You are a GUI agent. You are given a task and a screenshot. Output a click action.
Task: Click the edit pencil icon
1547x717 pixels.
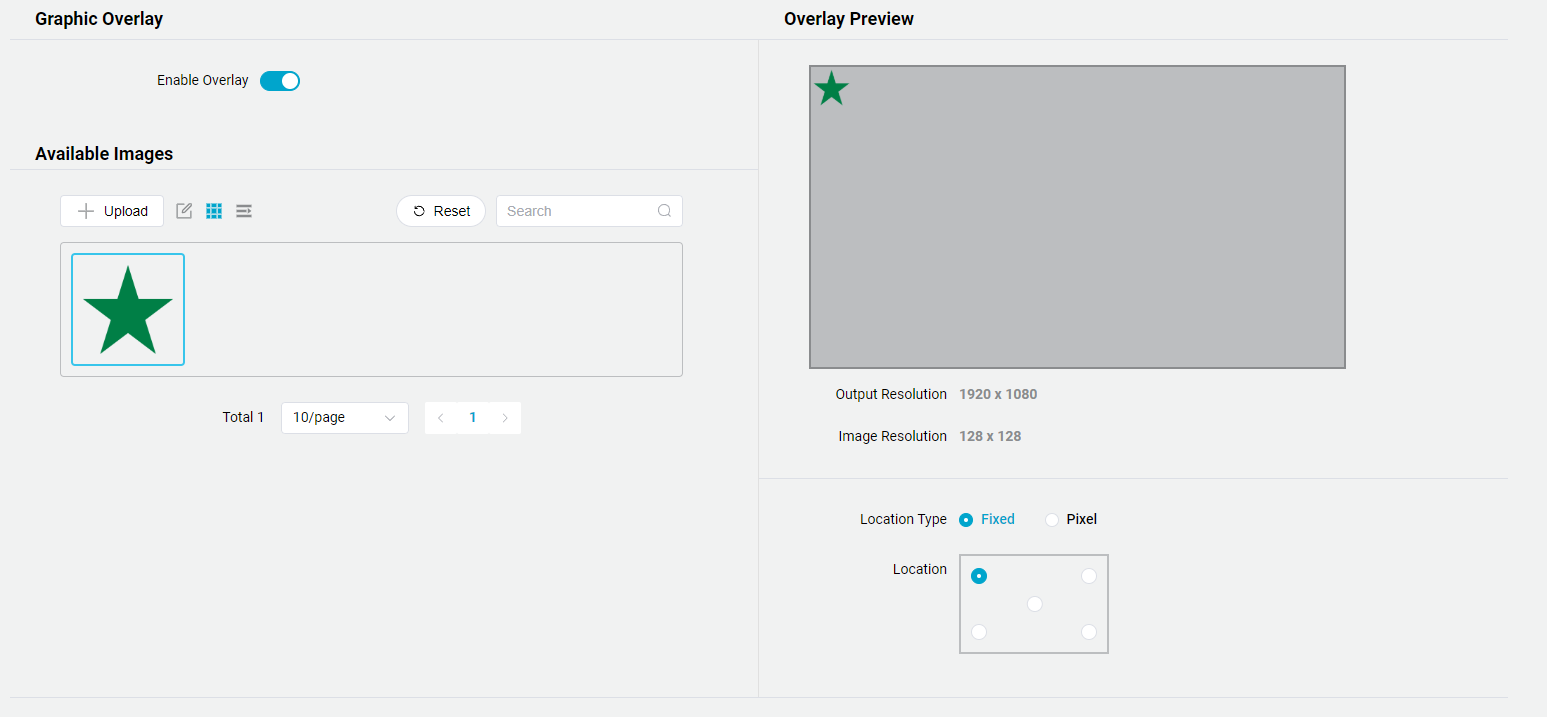click(x=184, y=211)
